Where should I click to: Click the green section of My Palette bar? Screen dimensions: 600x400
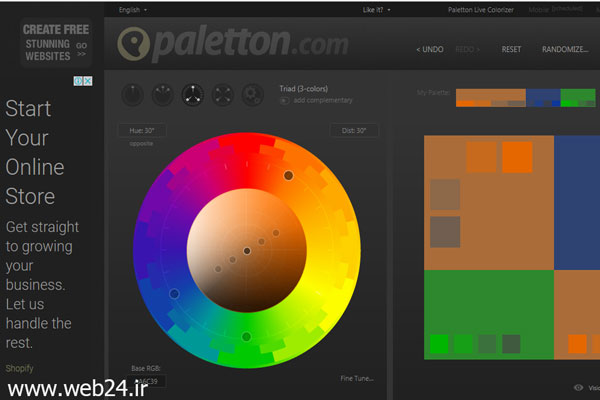pos(578,98)
